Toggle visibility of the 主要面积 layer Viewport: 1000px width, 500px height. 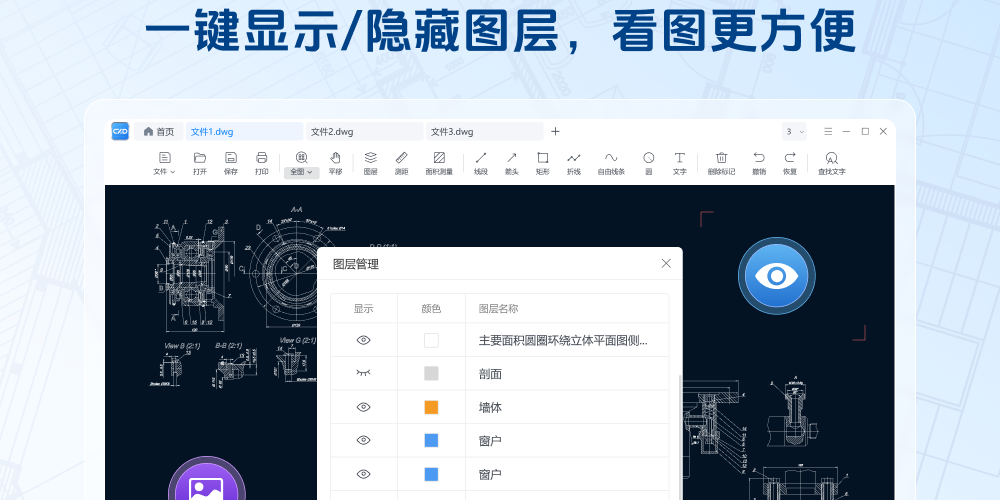point(364,340)
